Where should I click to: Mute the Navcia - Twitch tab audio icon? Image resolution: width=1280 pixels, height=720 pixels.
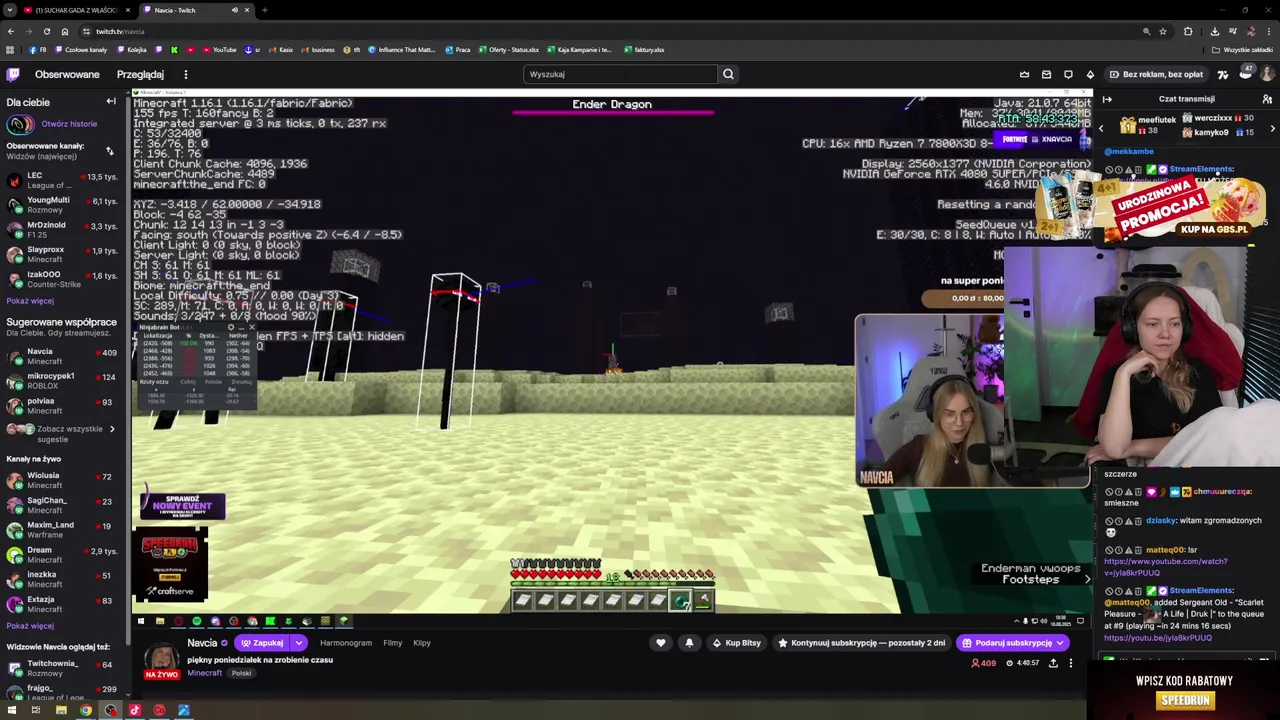click(x=235, y=10)
